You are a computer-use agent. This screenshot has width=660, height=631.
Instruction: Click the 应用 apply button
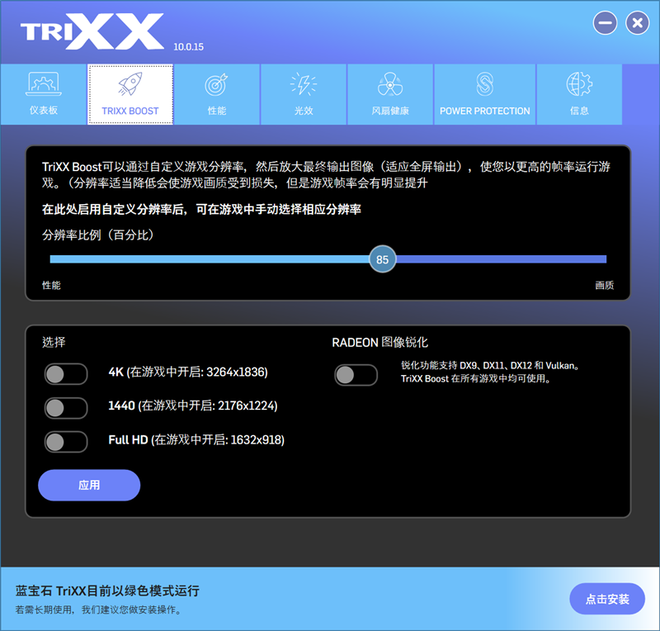89,485
